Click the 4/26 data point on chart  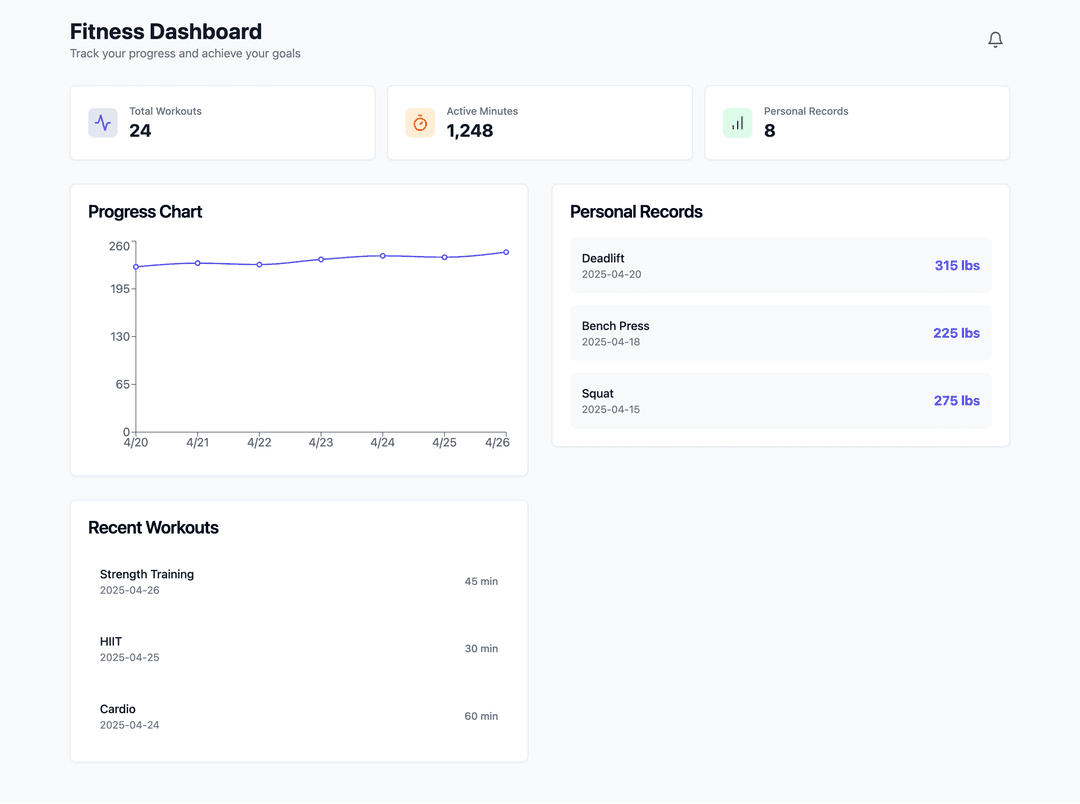pos(506,252)
